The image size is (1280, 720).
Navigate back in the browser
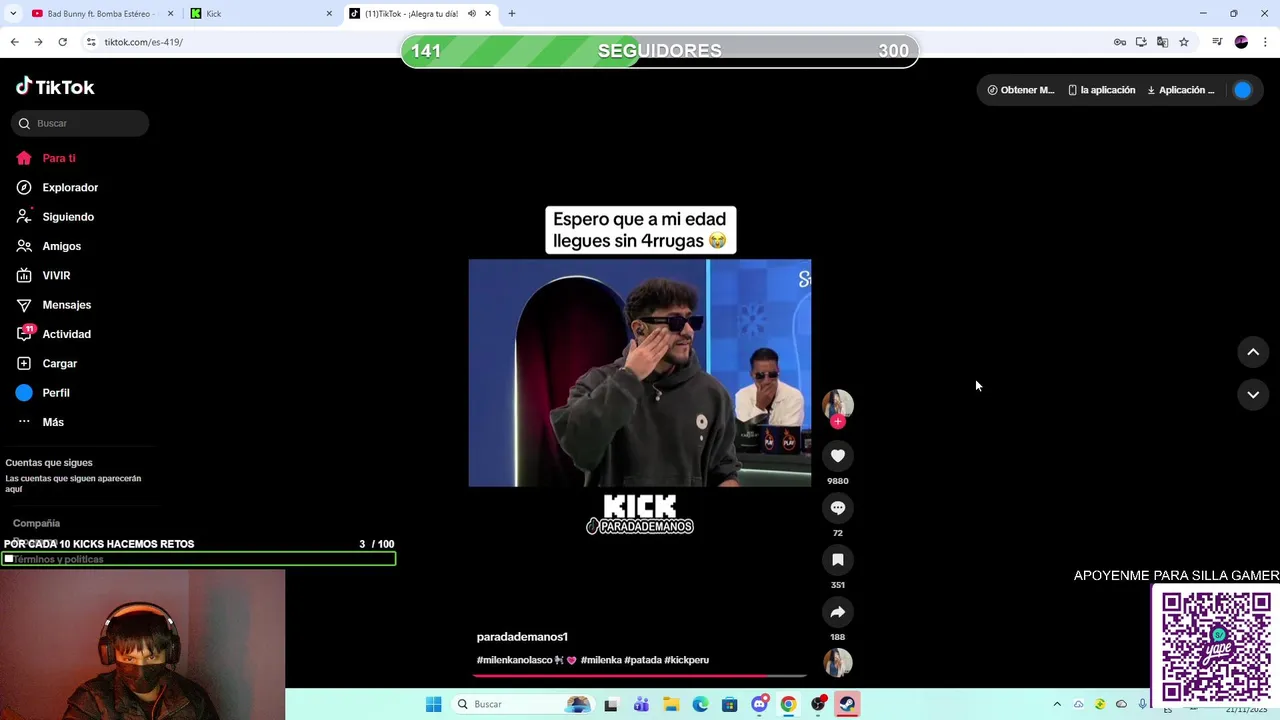pyautogui.click(x=14, y=42)
